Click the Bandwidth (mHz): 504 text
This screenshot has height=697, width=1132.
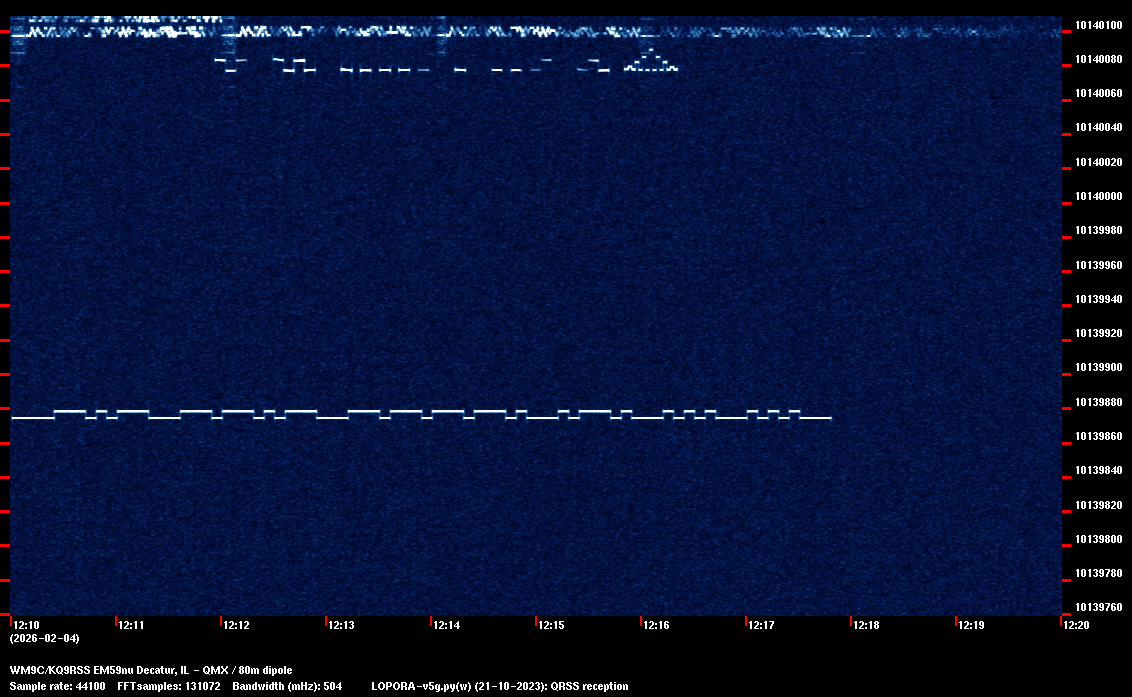click(286, 686)
